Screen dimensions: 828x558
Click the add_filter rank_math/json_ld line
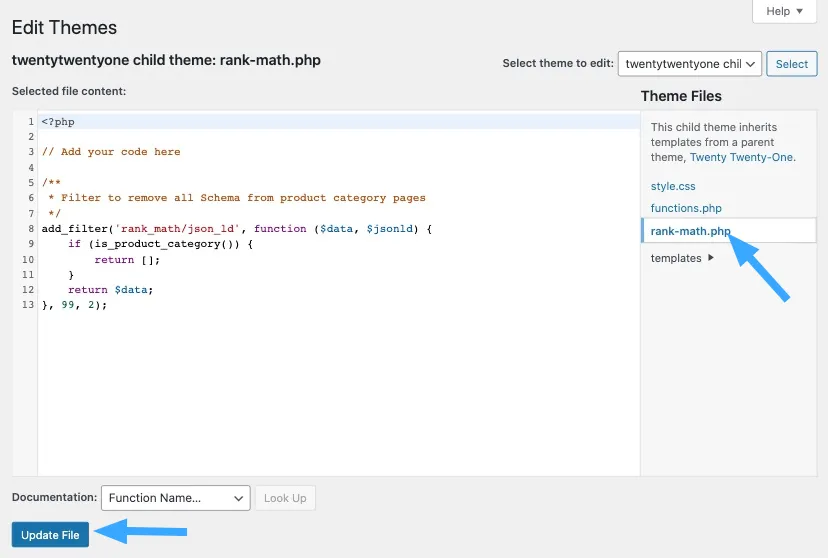click(x=237, y=229)
